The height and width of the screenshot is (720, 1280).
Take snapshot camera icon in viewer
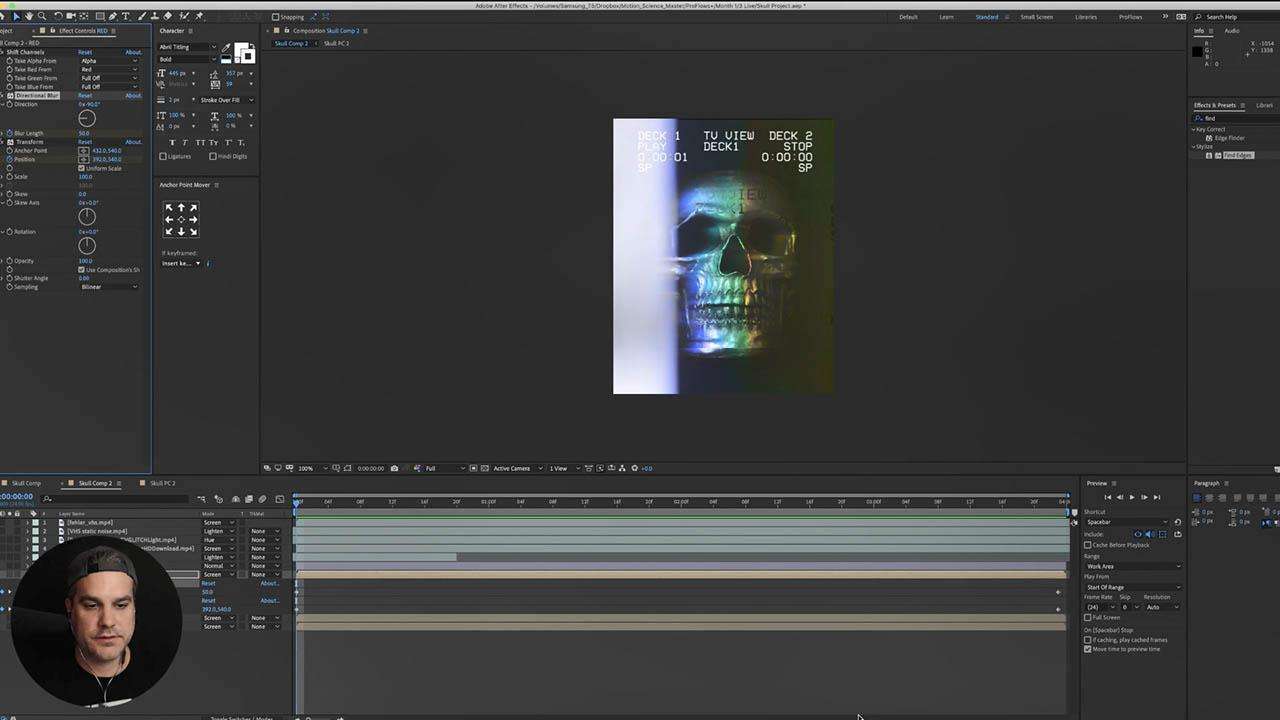[x=394, y=468]
